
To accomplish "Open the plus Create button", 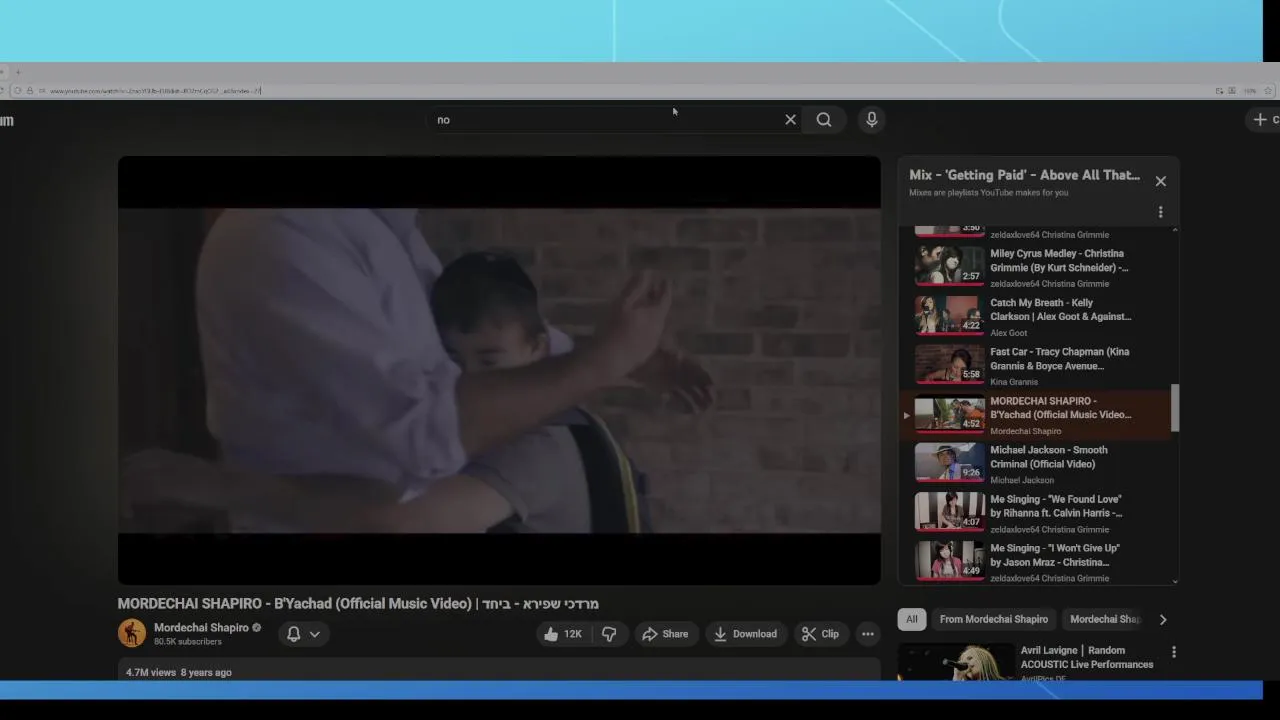I will pyautogui.click(x=1264, y=119).
